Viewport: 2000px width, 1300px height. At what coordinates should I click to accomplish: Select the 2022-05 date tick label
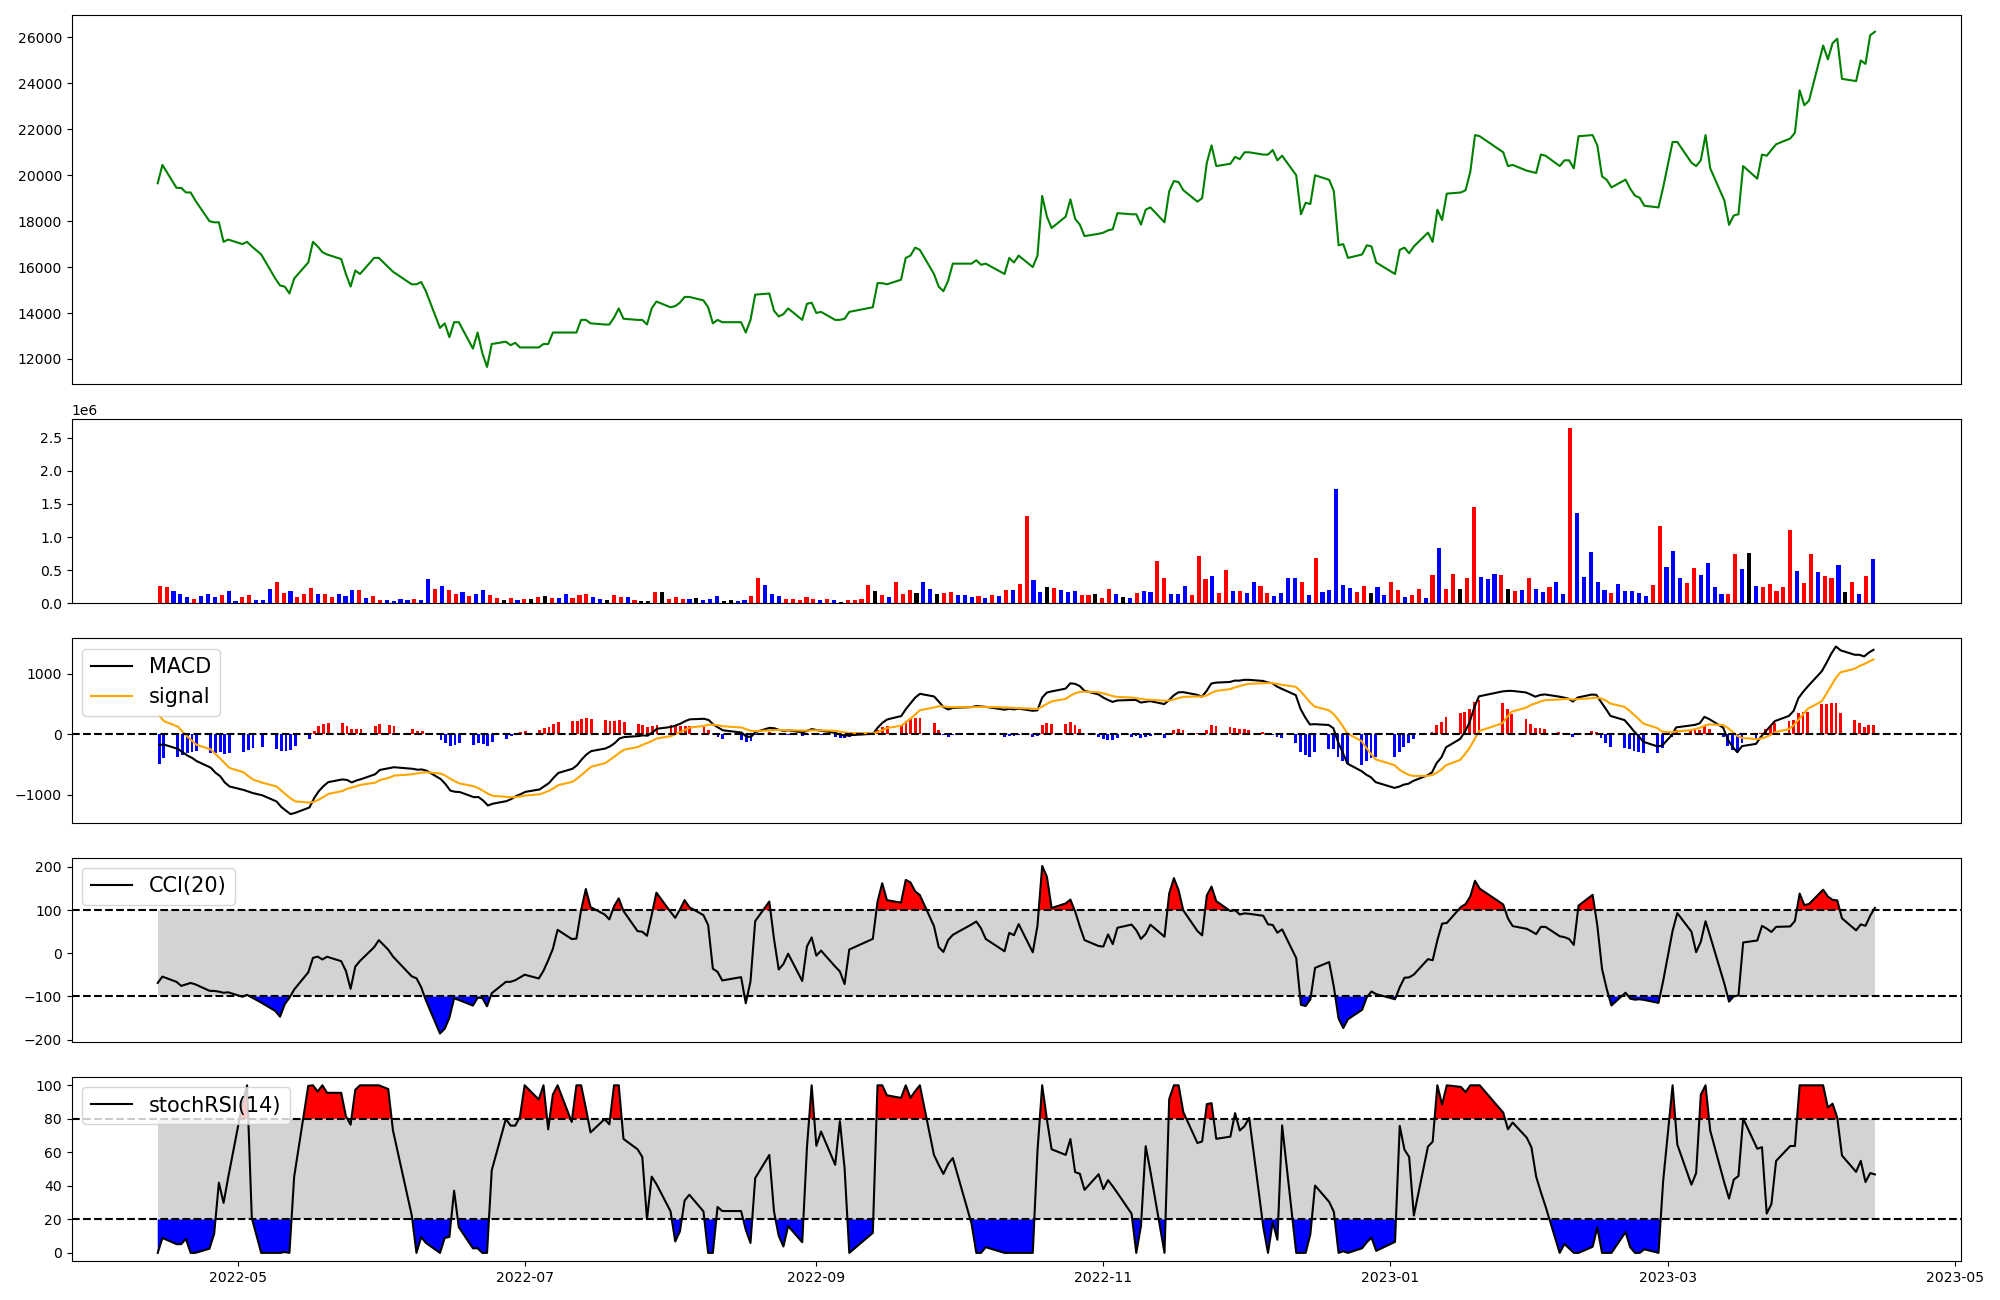pyautogui.click(x=239, y=1277)
